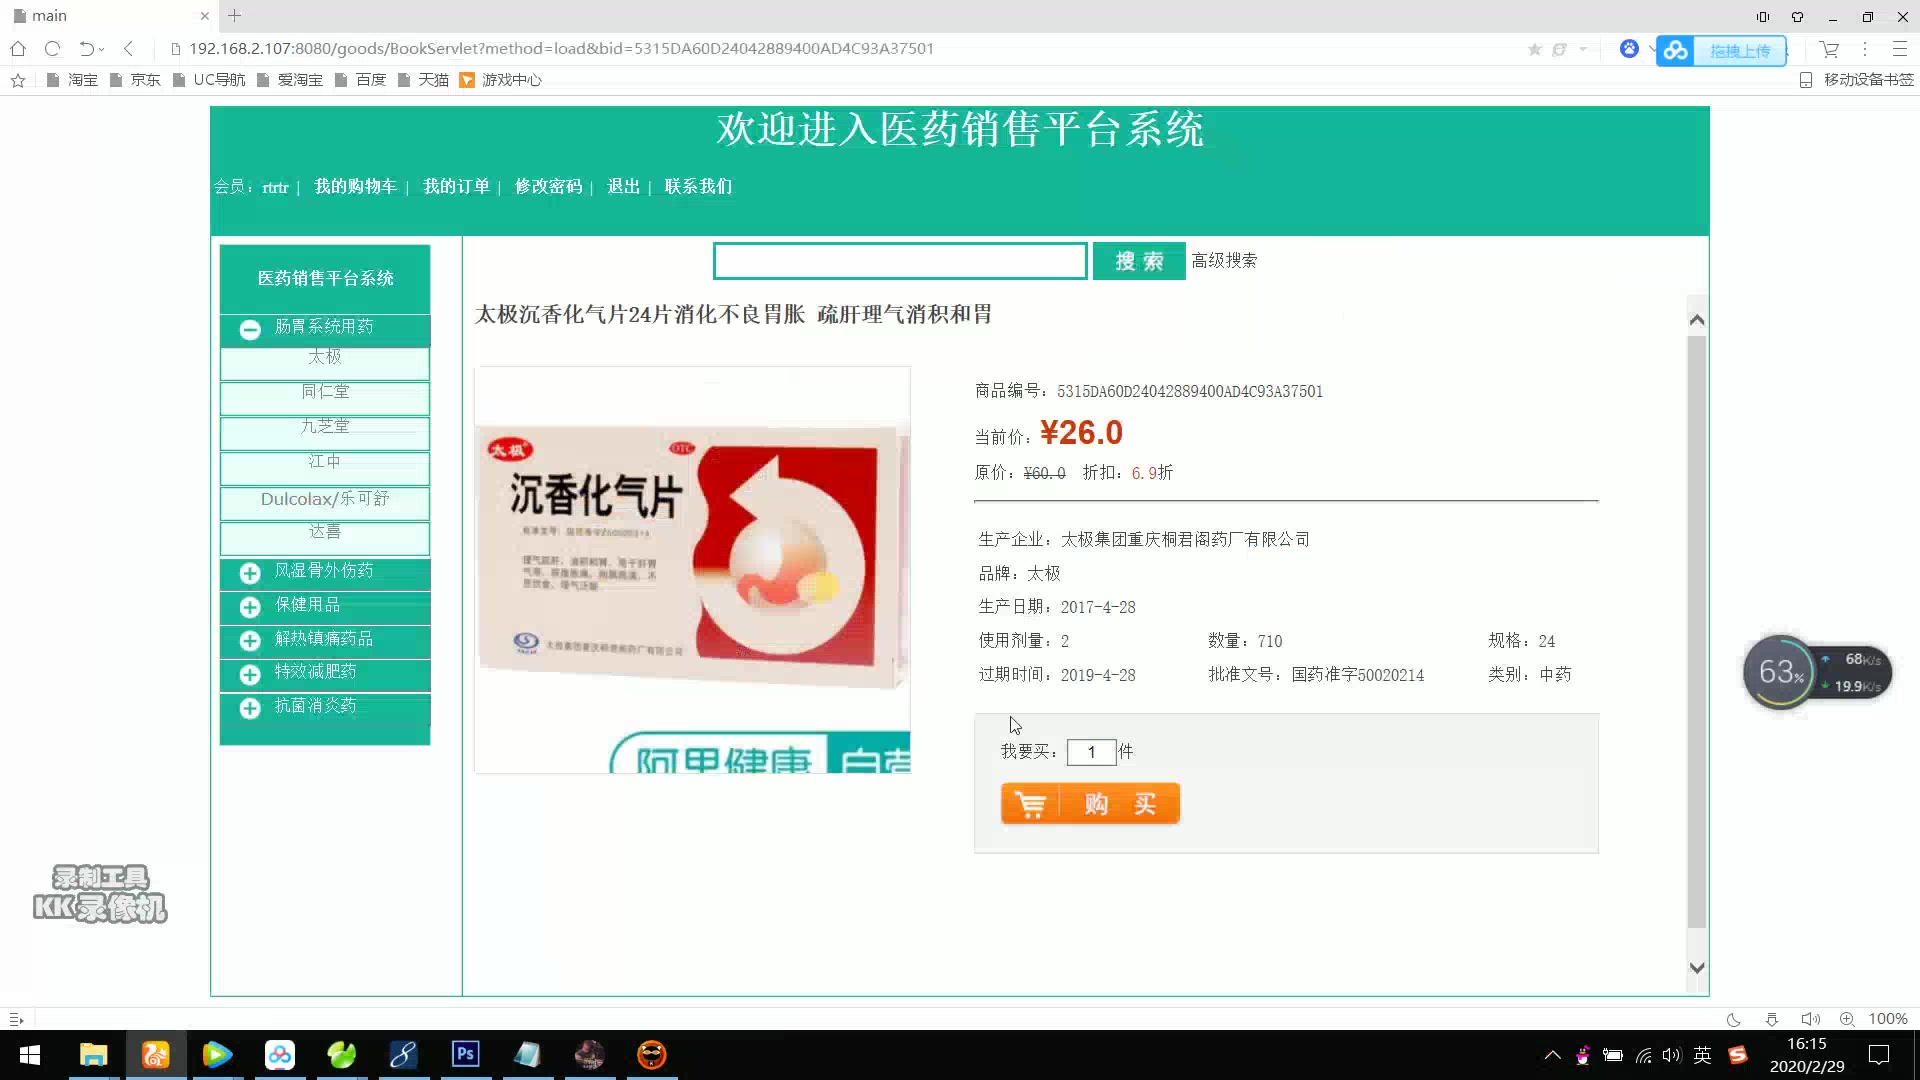Open 联系我们 link

tap(698, 186)
